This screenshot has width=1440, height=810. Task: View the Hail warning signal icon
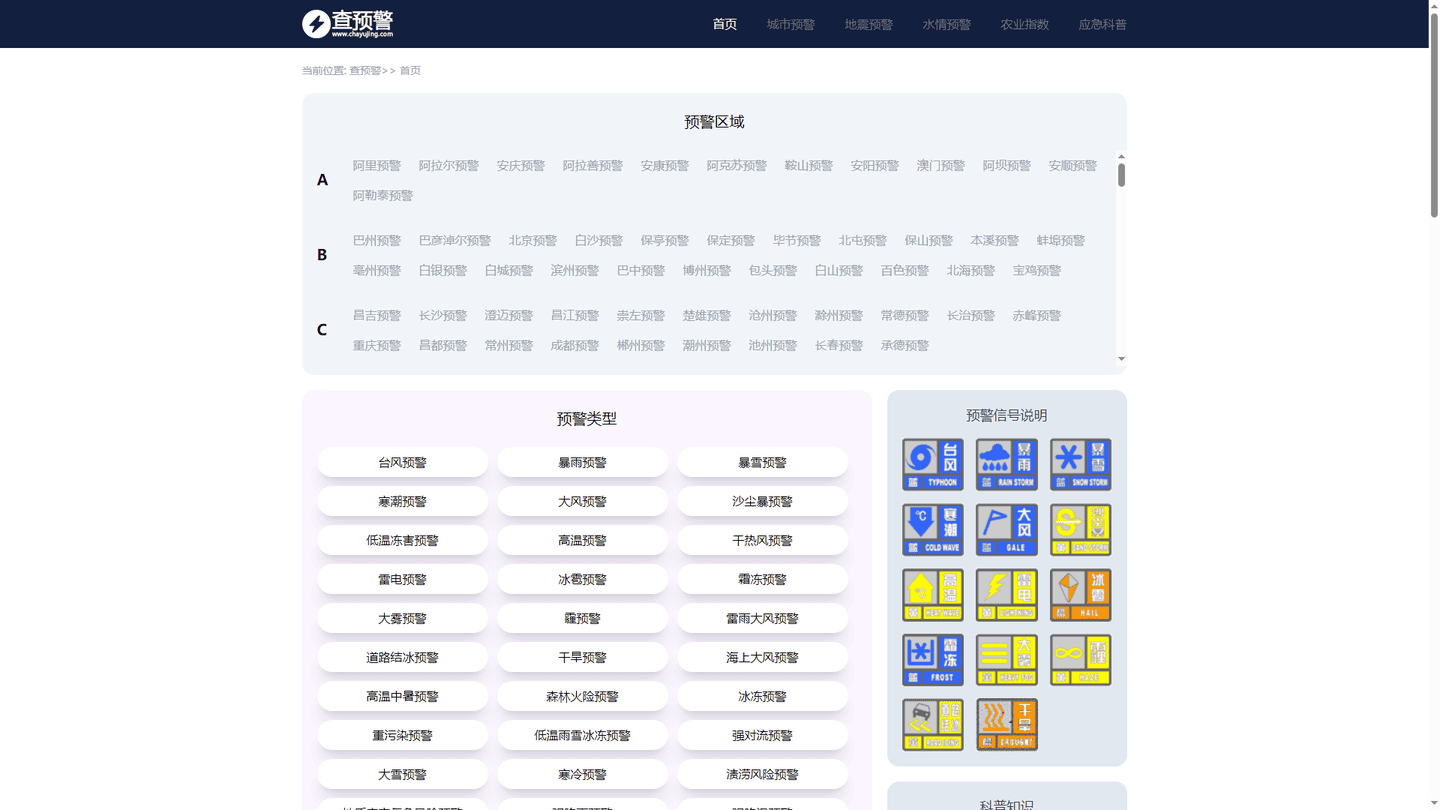[1081, 595]
